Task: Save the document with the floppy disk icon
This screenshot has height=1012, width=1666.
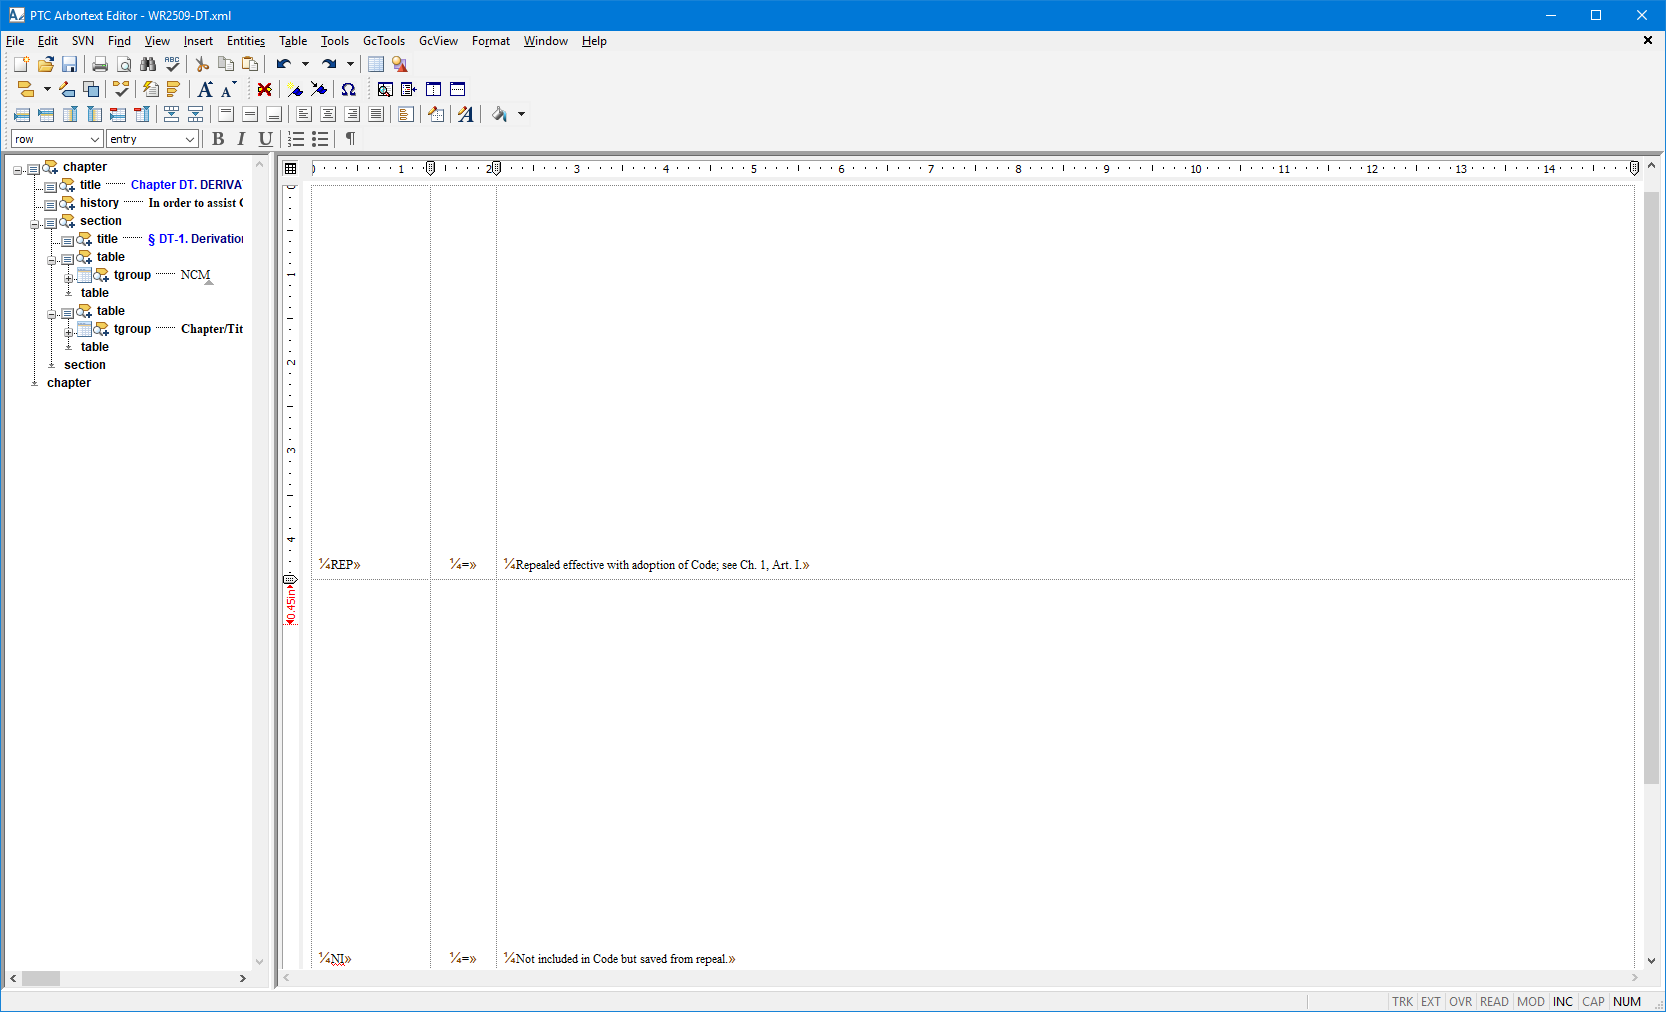Action: point(69,64)
